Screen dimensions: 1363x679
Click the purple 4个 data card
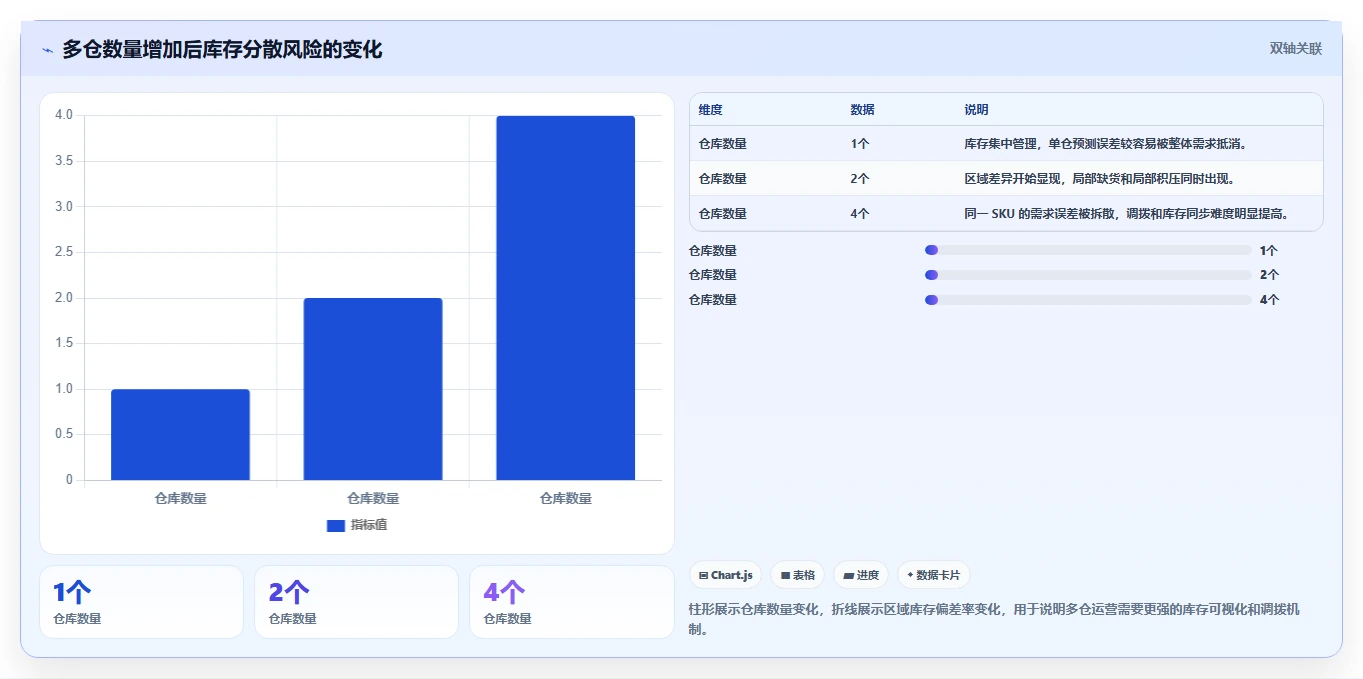point(571,602)
